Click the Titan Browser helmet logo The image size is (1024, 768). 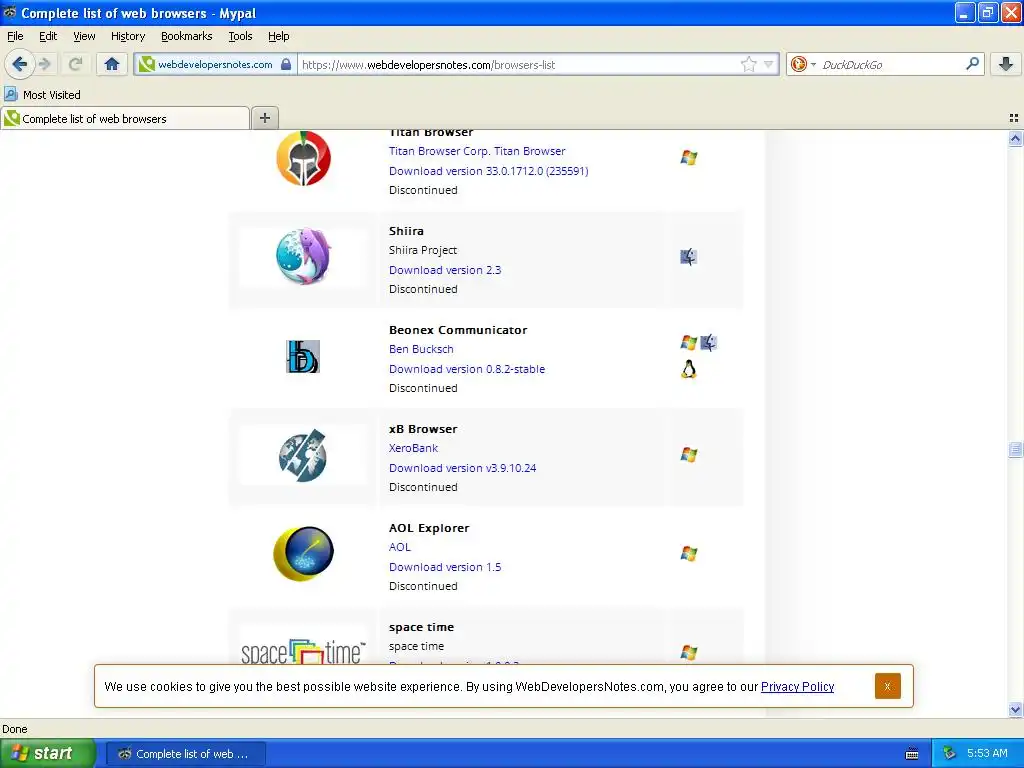coord(303,158)
